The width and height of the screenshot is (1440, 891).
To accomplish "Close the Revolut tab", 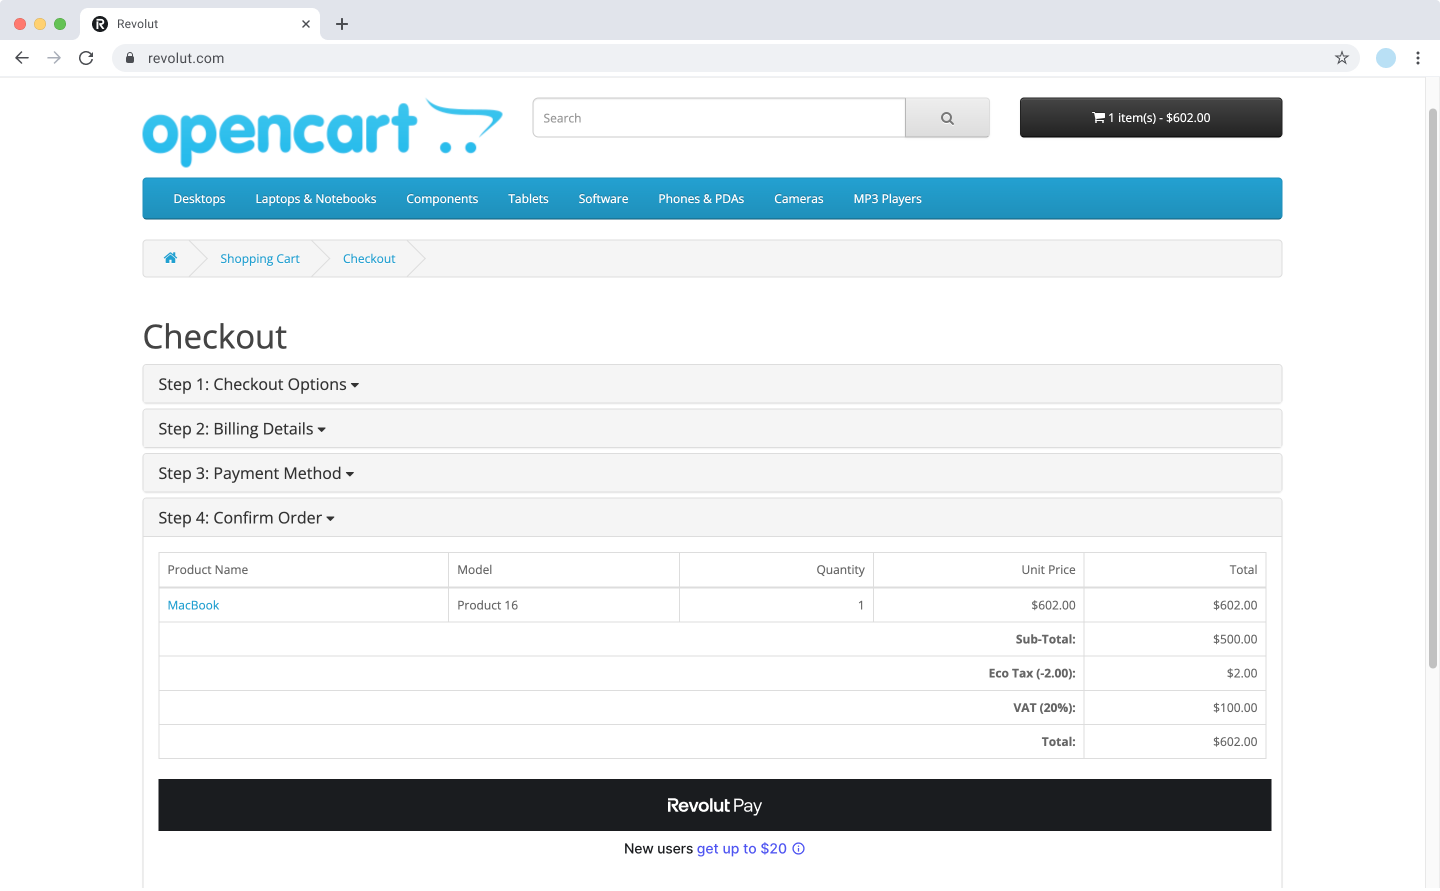I will pyautogui.click(x=306, y=24).
